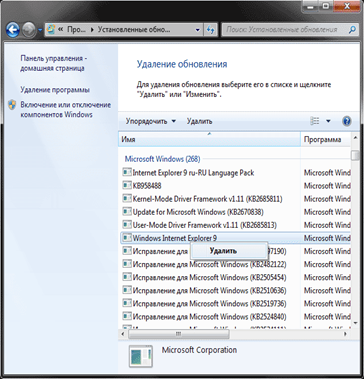Viewport: 364px width, 379px height.
Task: Collapse the 'Microsoft Windows (268)' group
Action: point(162,159)
